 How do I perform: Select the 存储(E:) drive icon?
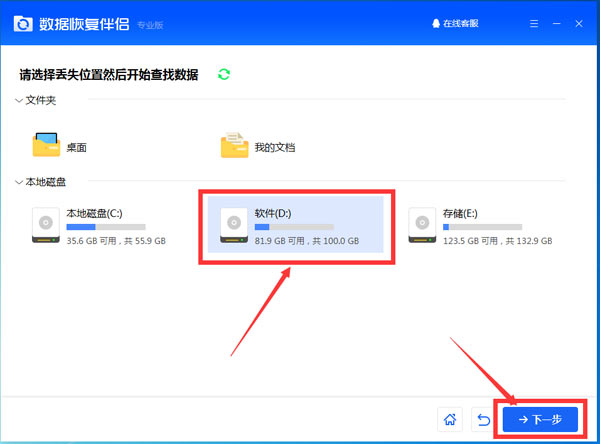pos(422,225)
